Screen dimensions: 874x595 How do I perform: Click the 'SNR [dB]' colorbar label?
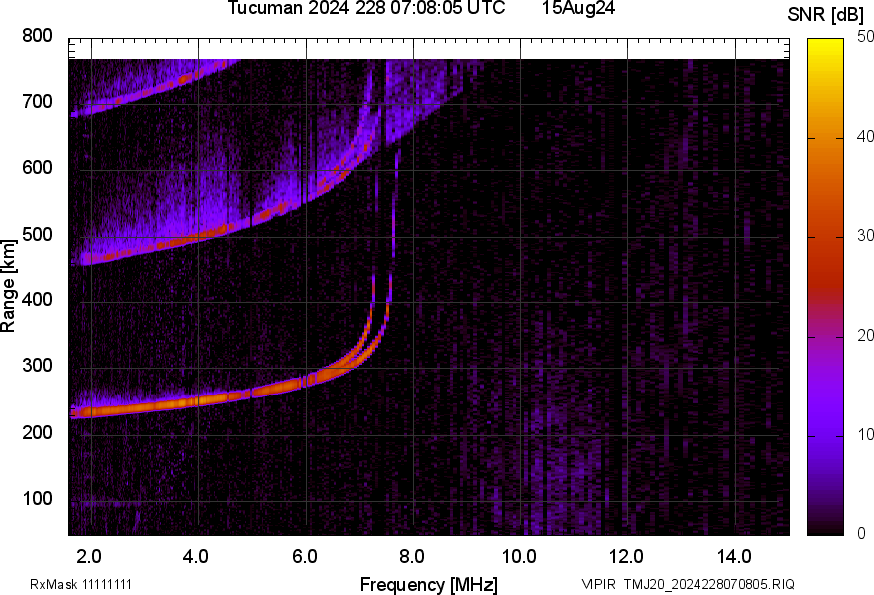826,15
